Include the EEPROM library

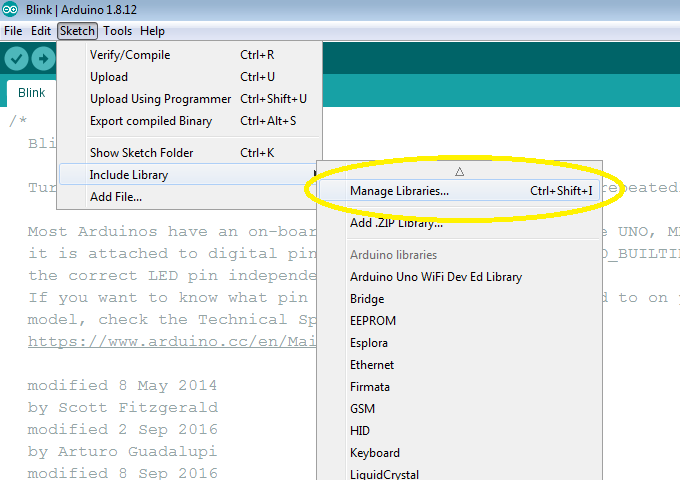372,321
